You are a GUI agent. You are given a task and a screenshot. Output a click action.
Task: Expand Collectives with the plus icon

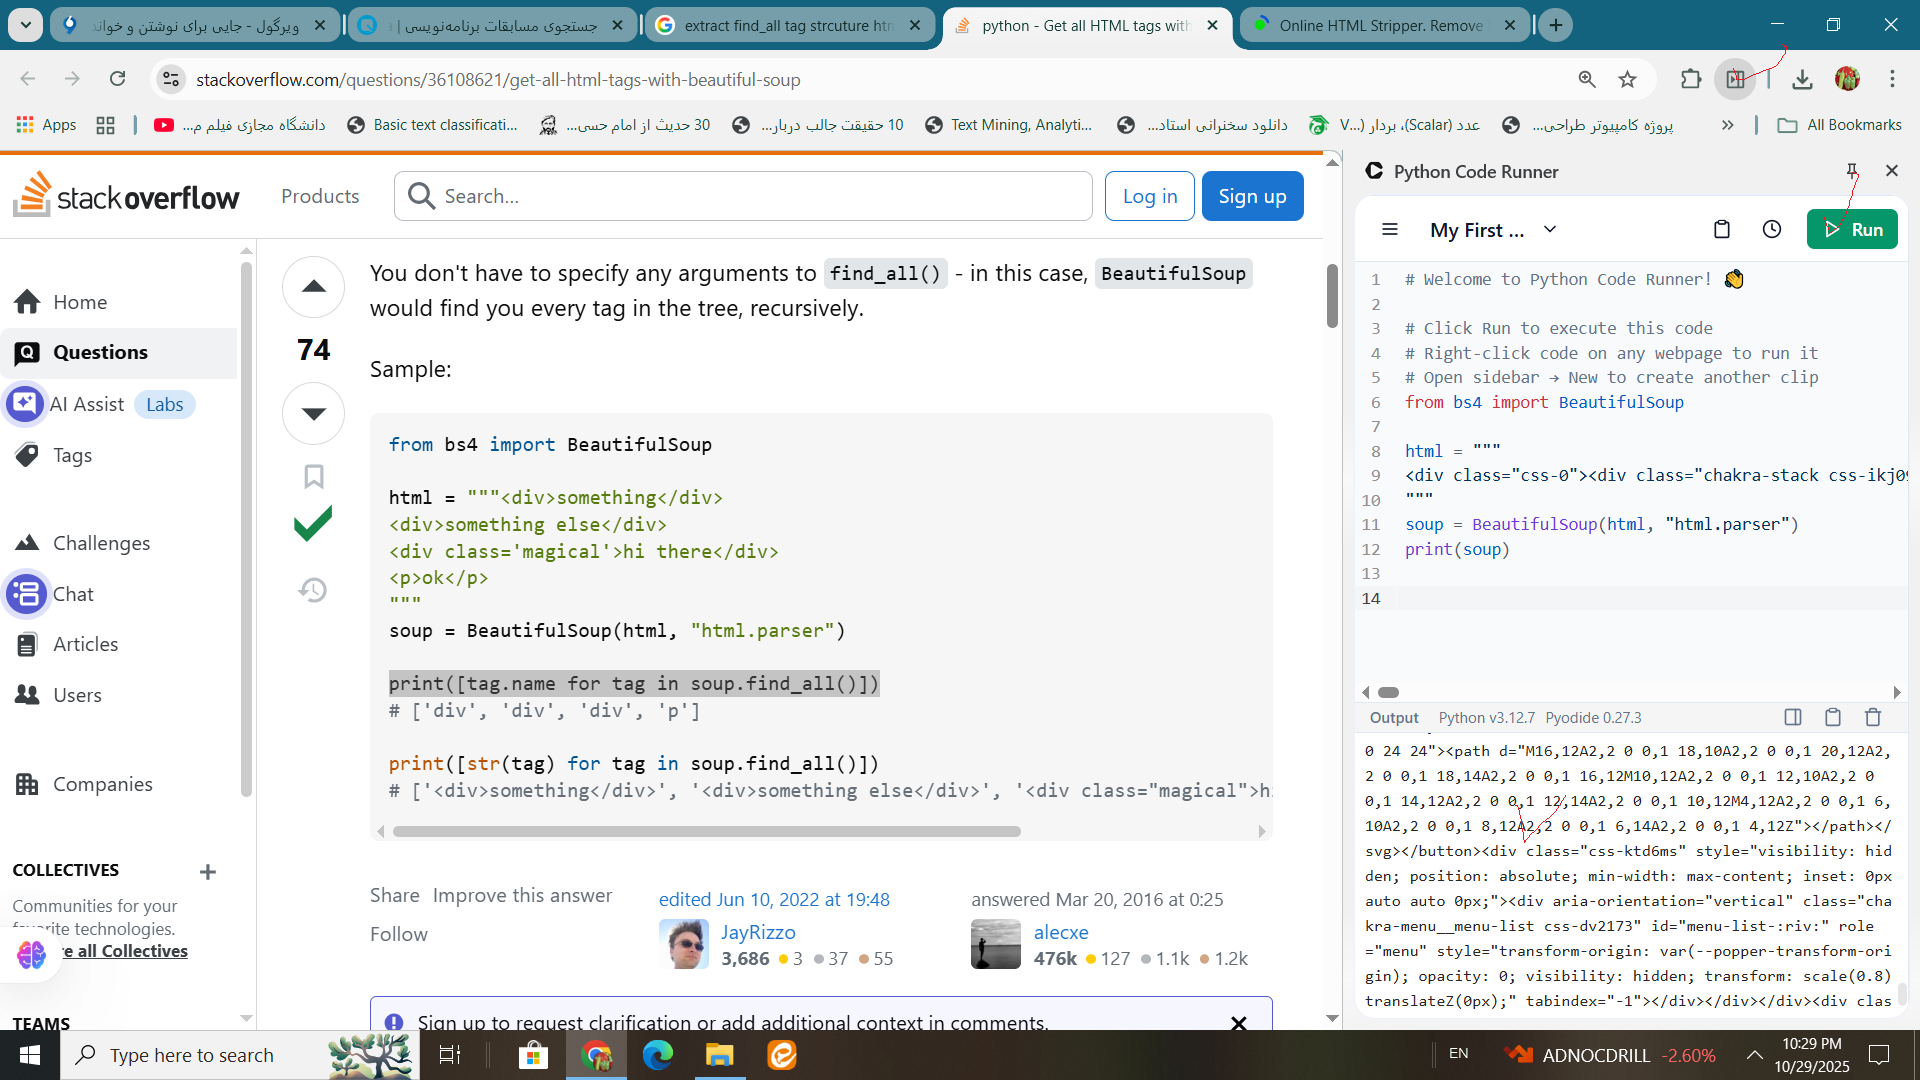(208, 872)
